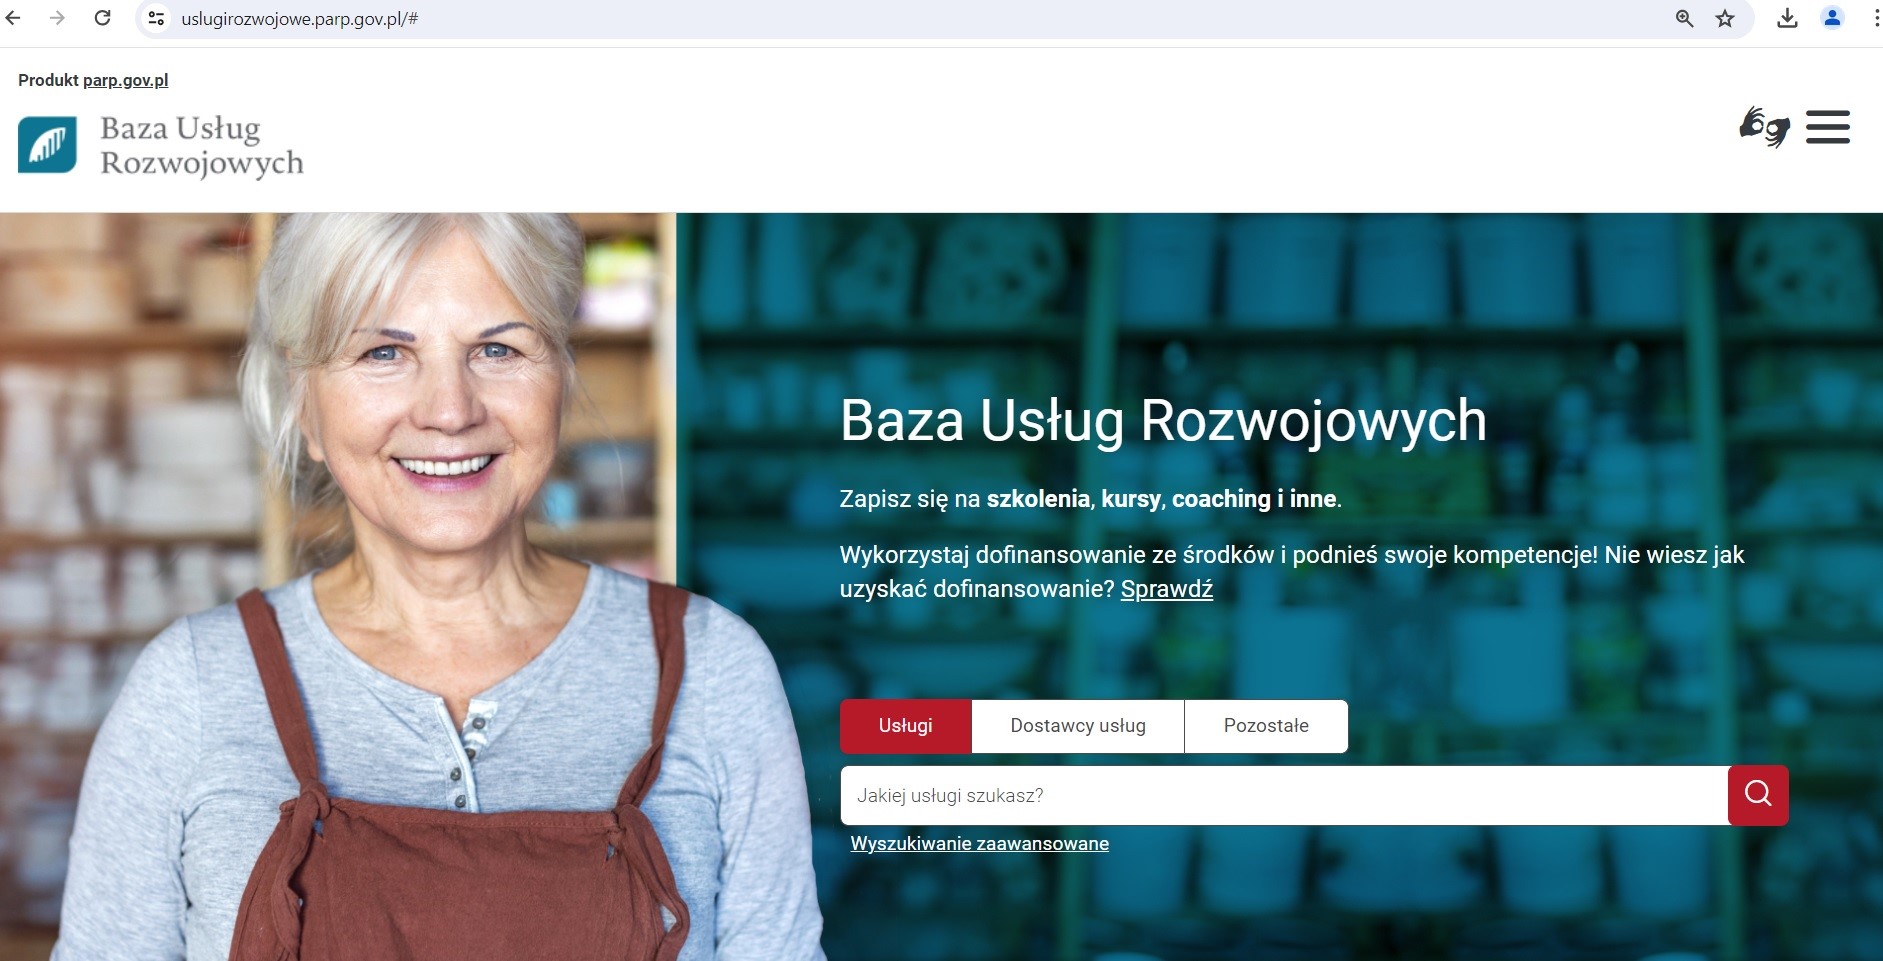This screenshot has height=961, width=1883.
Task: Go back with the browser back arrow
Action: tap(14, 18)
